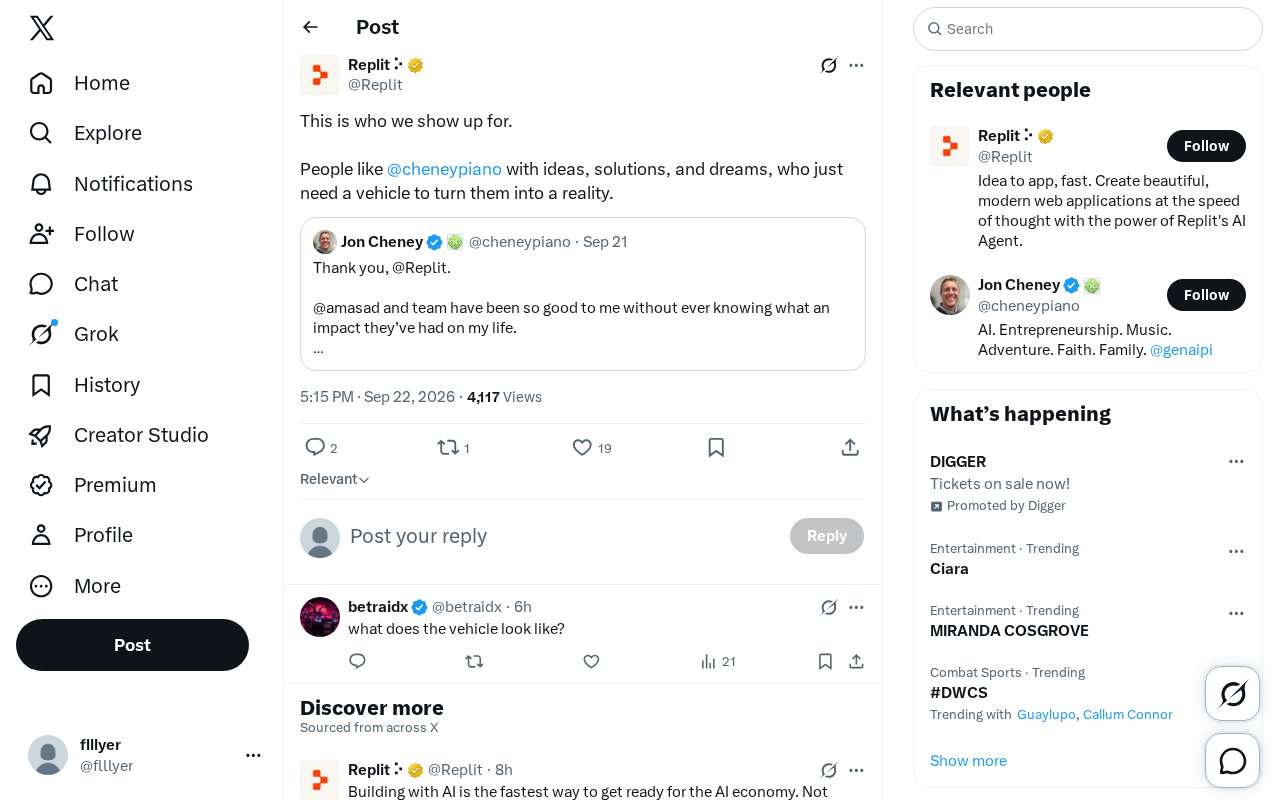Go back using the arrow icon
This screenshot has height=800, width=1280.
[x=311, y=27]
